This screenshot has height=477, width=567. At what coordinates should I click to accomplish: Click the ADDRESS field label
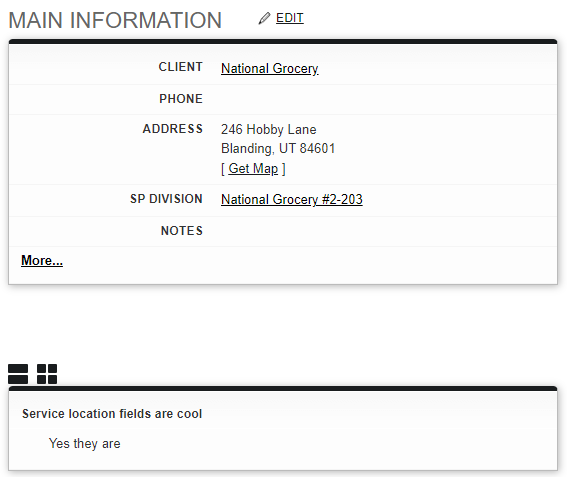click(x=173, y=129)
